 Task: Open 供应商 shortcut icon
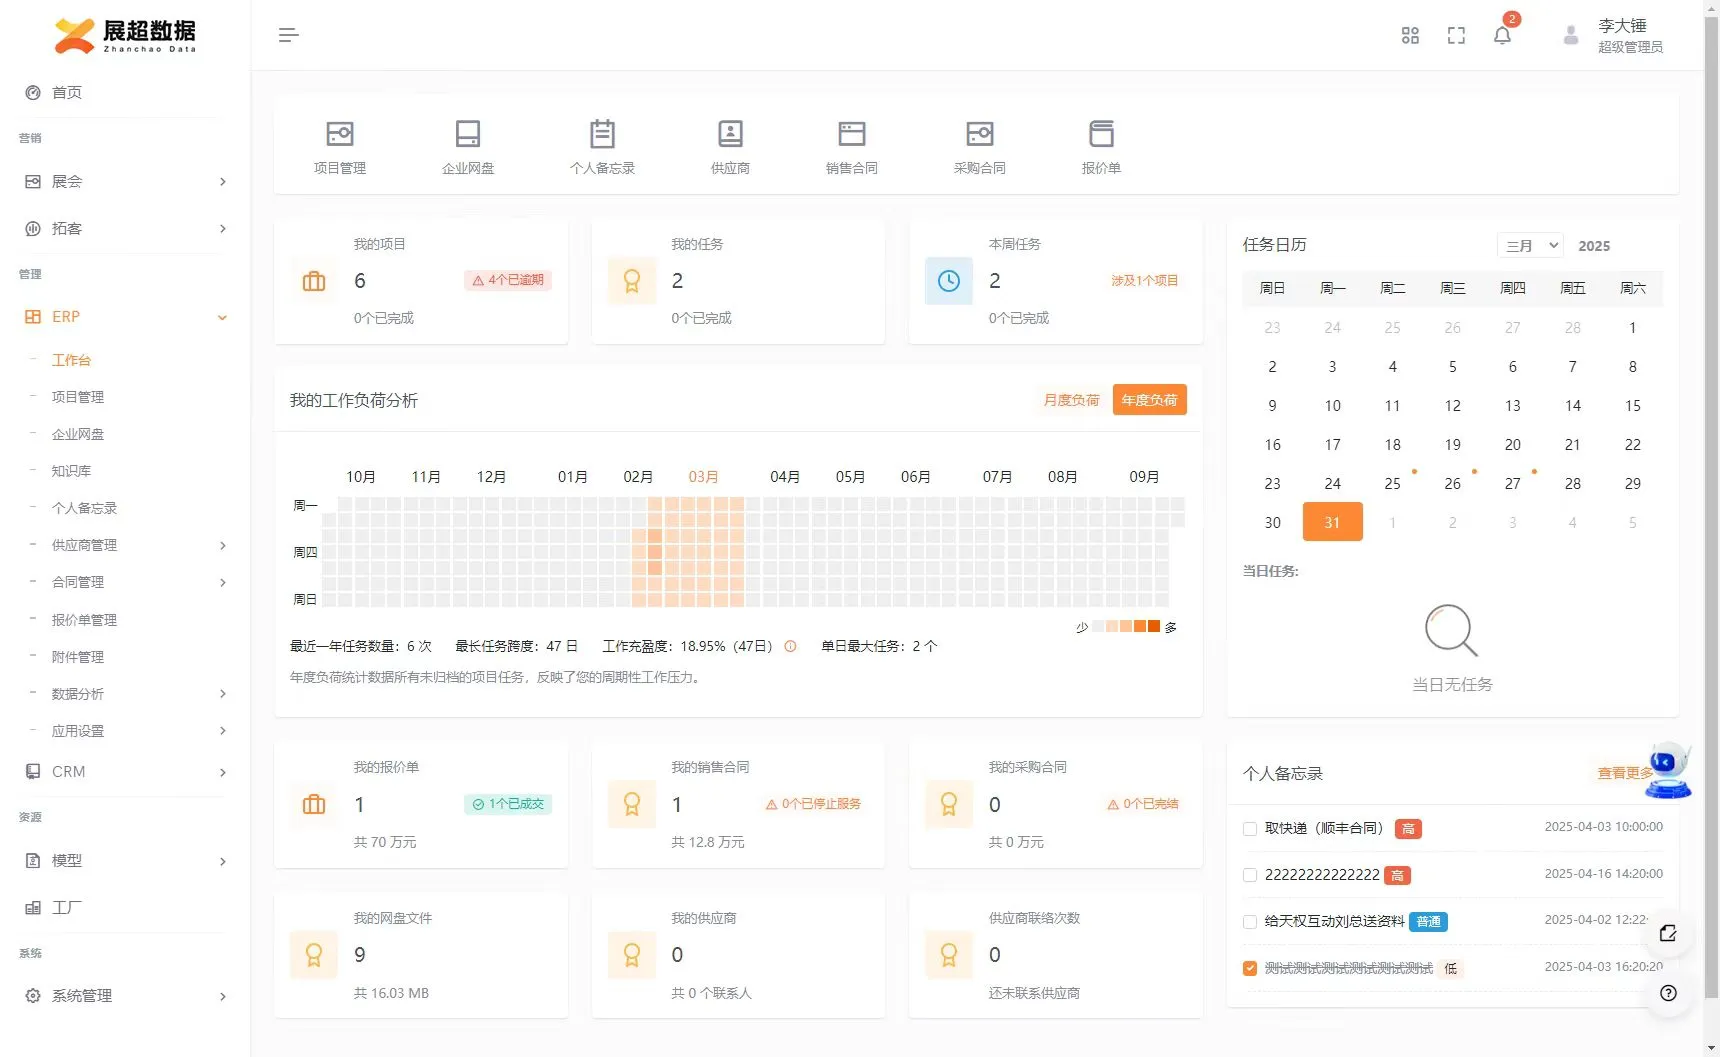click(730, 134)
